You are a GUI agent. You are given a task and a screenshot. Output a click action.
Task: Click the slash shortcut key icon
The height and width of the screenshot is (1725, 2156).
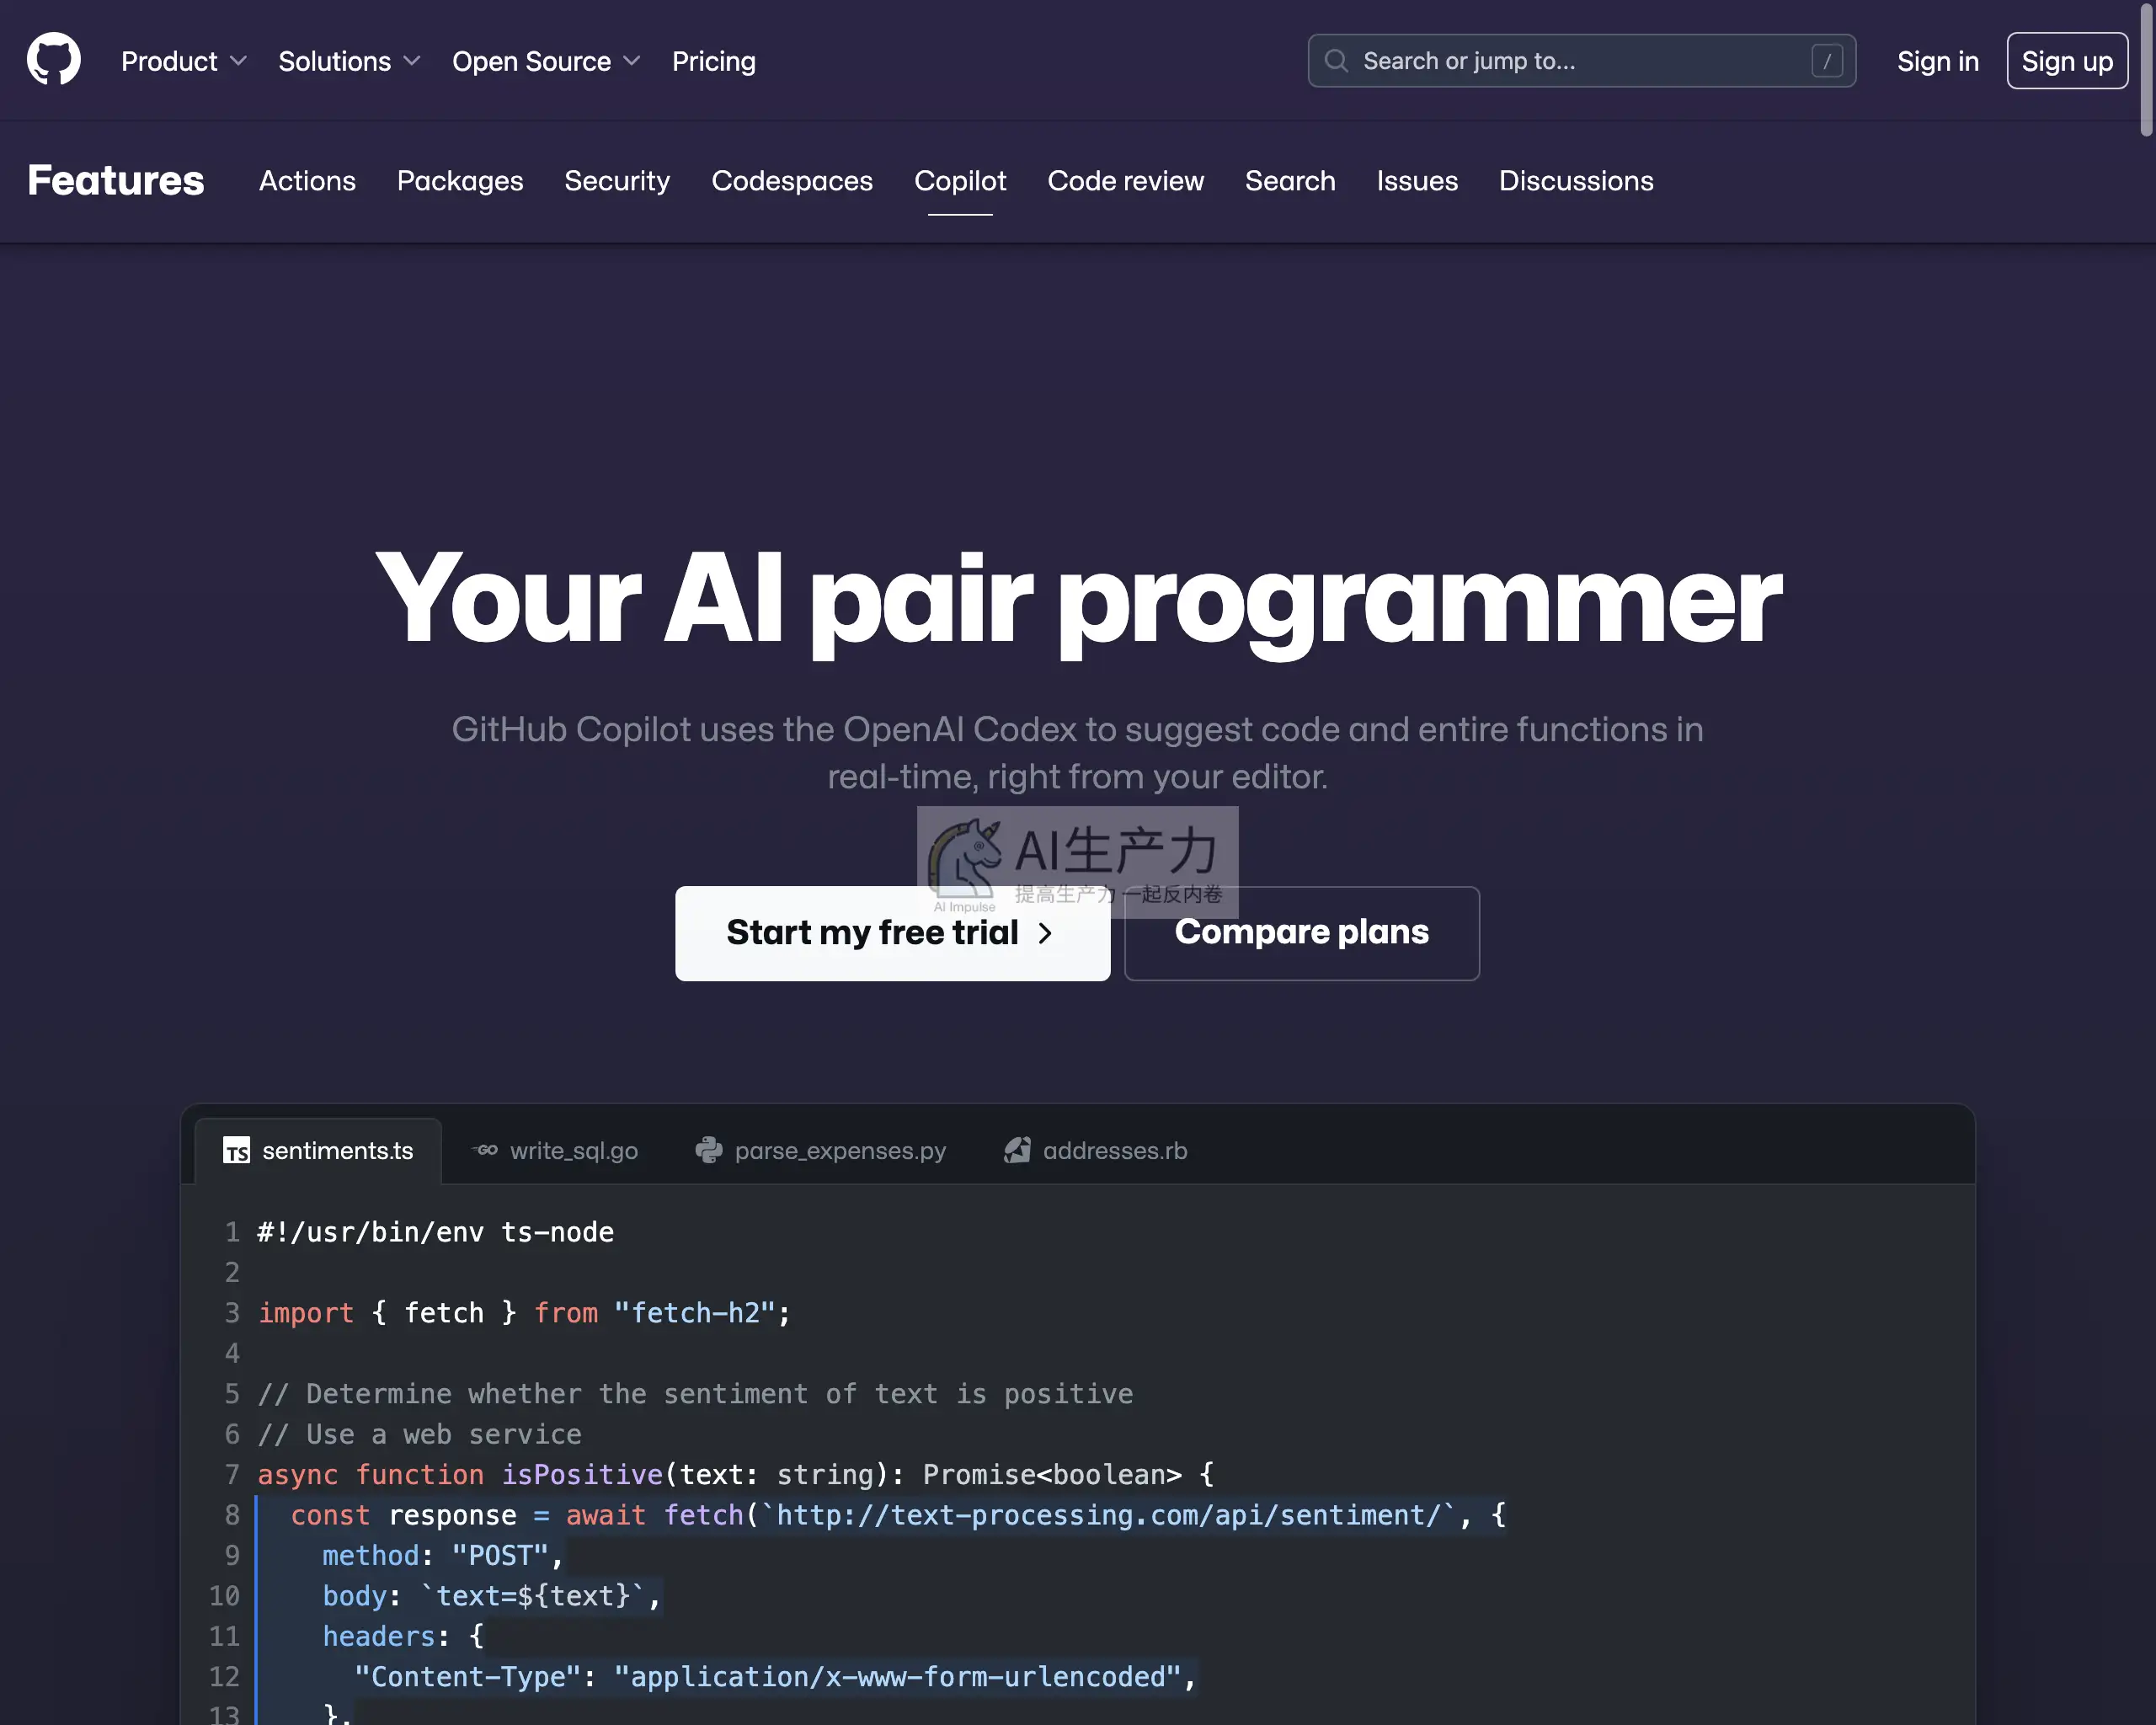[1827, 61]
